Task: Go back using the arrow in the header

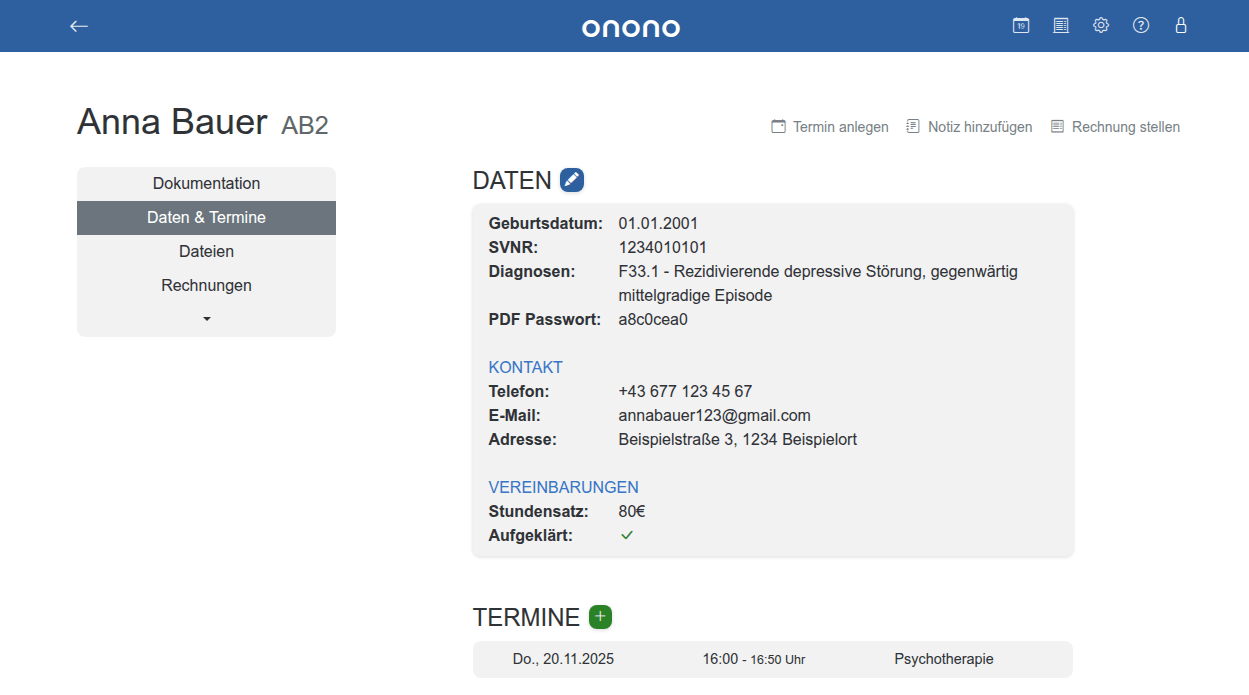Action: pyautogui.click(x=78, y=26)
